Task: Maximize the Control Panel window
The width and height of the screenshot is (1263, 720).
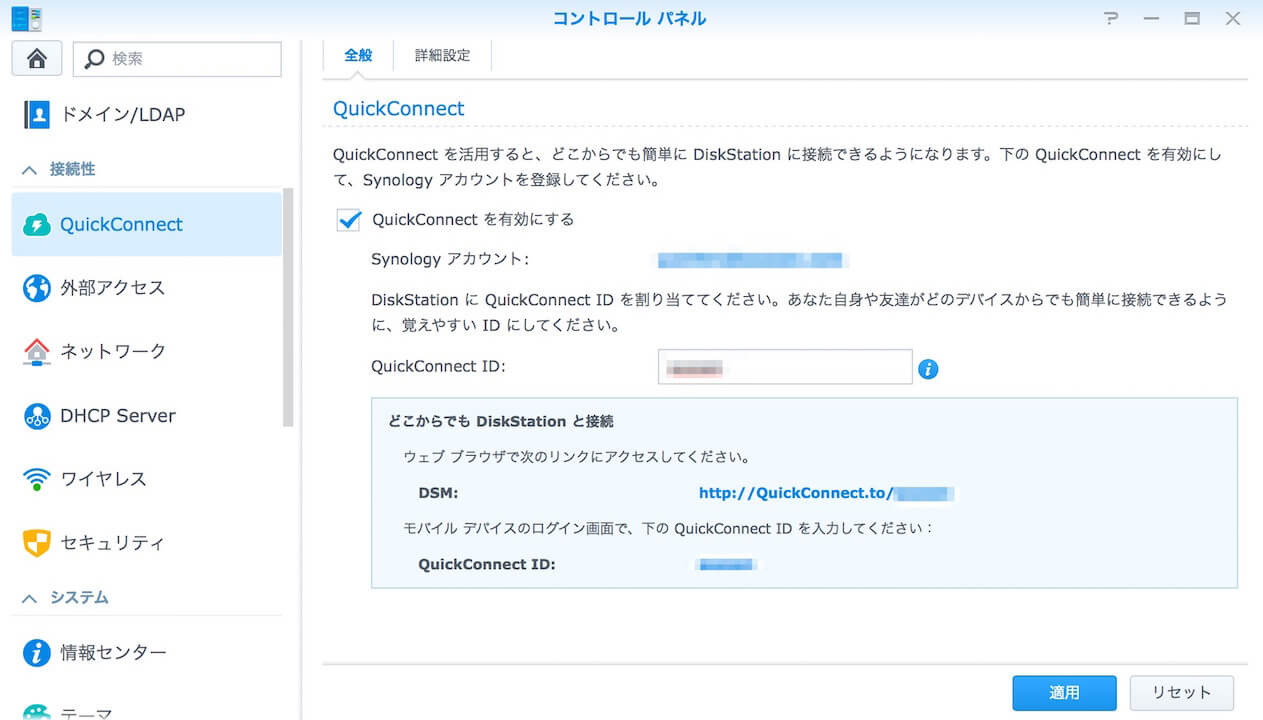Action: click(1192, 18)
